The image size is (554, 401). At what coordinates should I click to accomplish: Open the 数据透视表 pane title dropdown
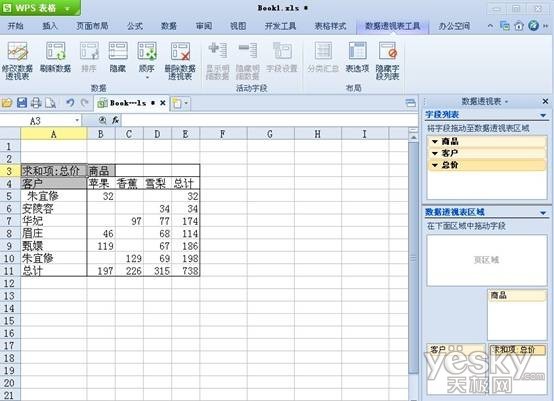[x=506, y=102]
